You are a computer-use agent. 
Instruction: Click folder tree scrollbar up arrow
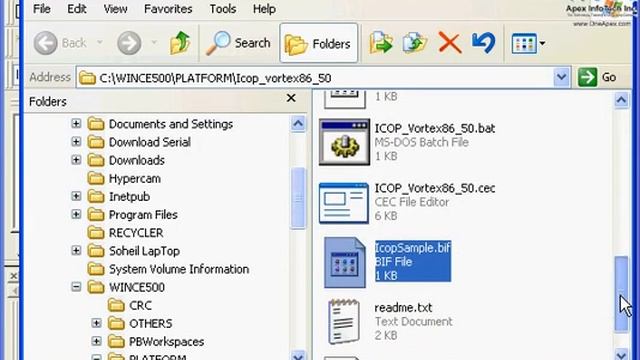point(298,124)
